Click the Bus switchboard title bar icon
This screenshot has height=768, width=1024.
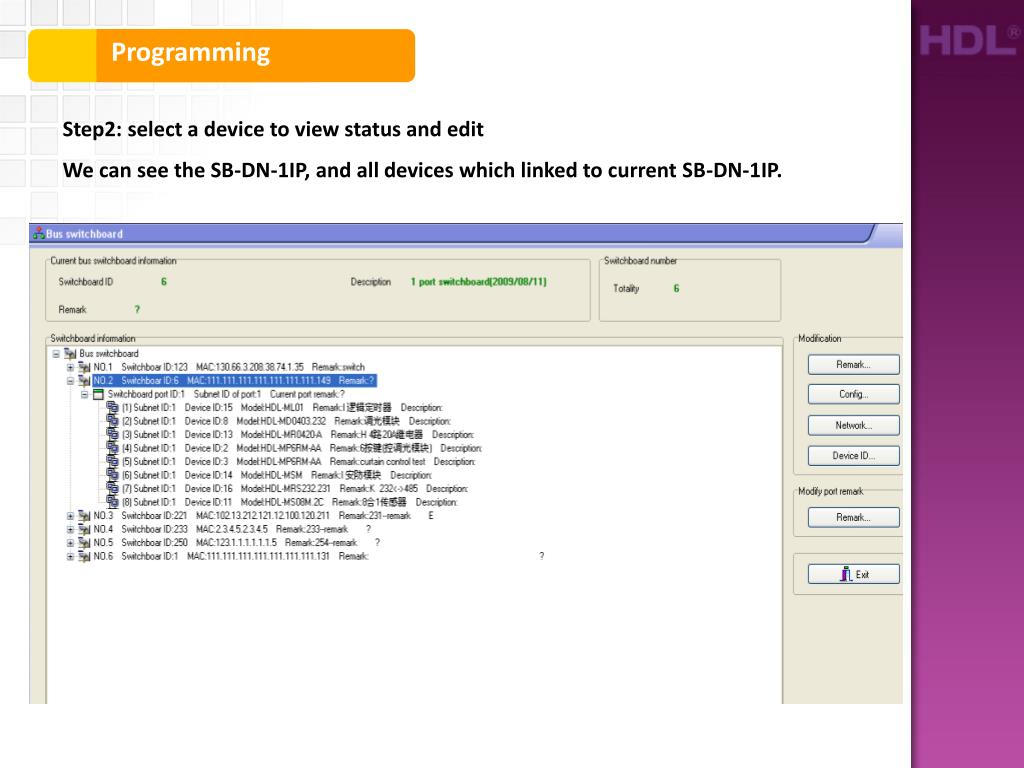(39, 233)
